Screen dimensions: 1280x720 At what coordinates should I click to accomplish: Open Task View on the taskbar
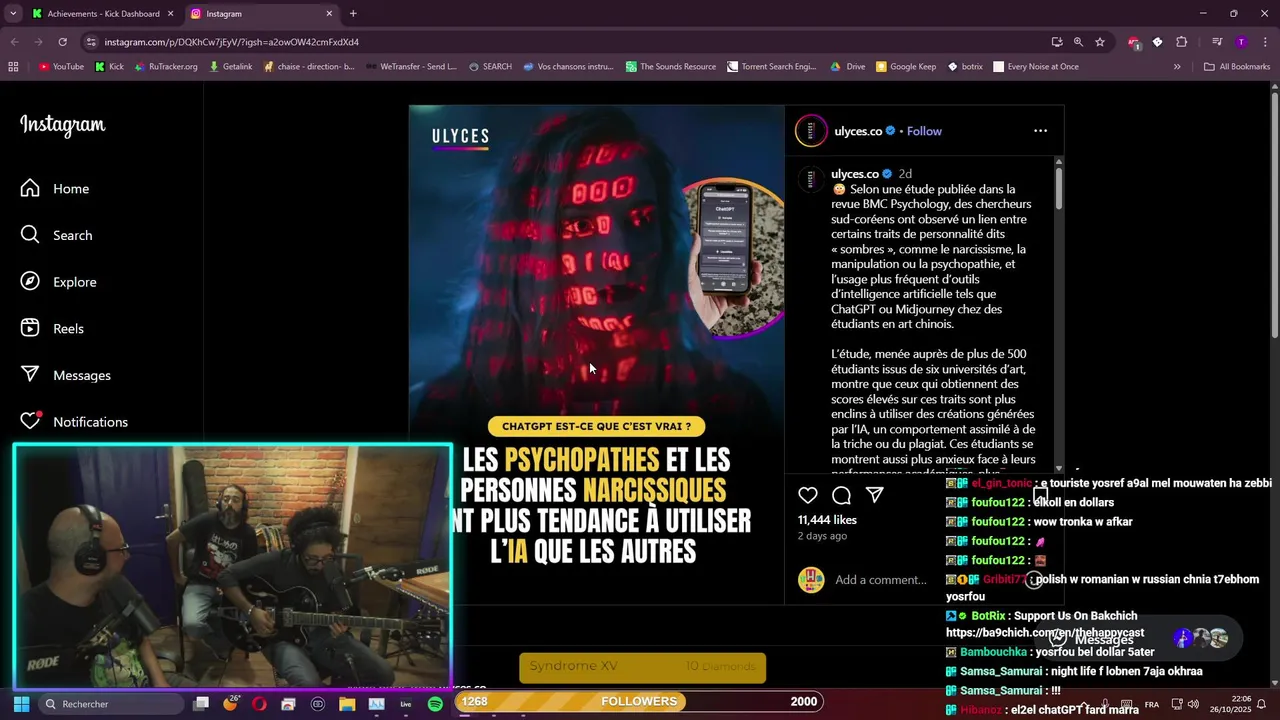click(201, 704)
